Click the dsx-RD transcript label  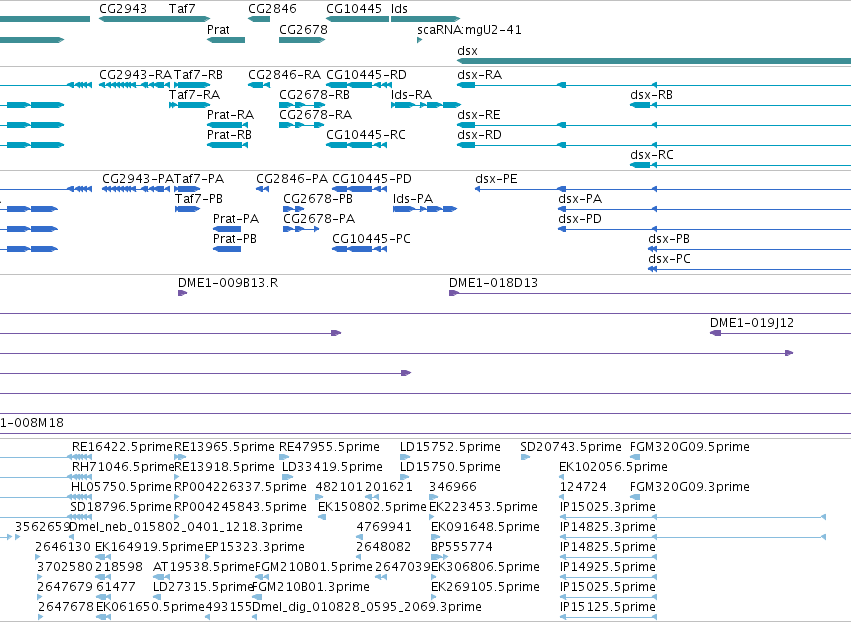pyautogui.click(x=479, y=135)
